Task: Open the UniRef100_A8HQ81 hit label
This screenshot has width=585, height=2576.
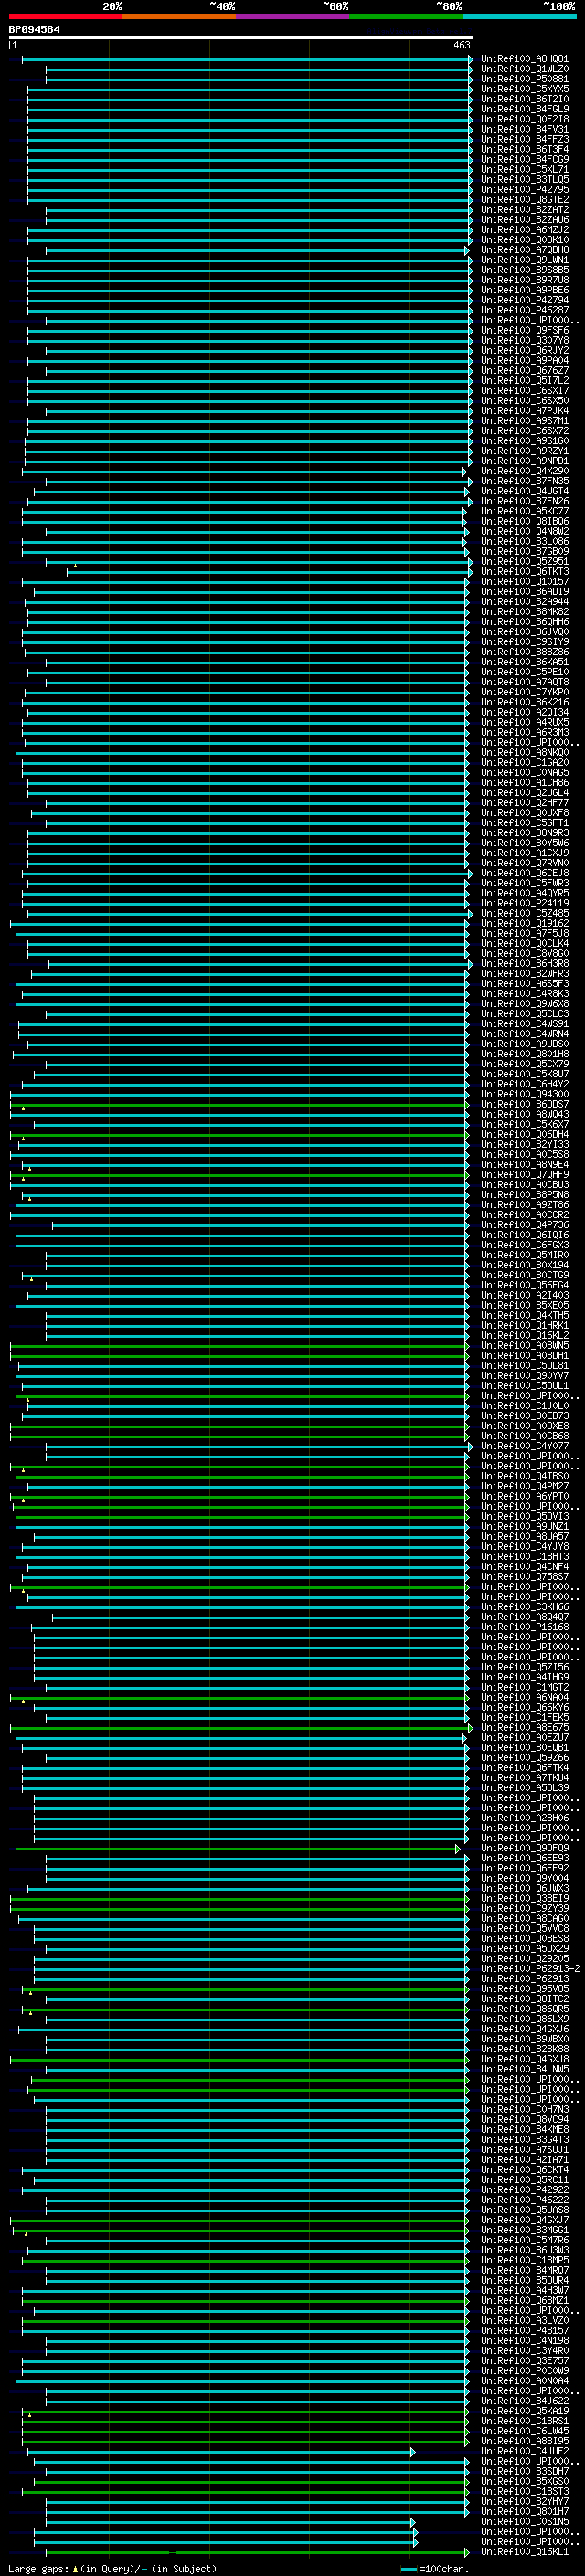Action: (524, 59)
